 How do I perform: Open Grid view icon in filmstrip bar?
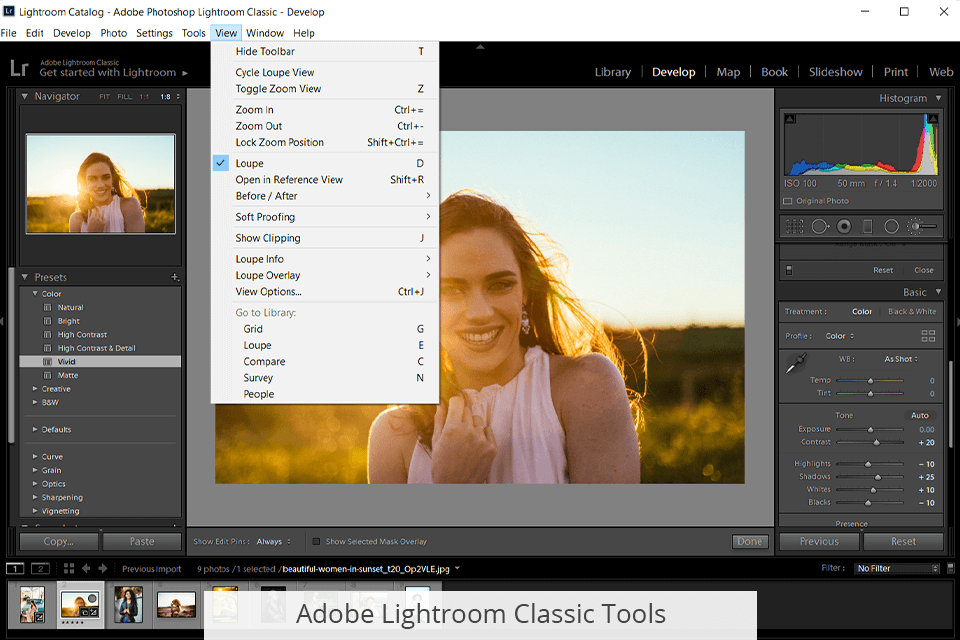click(x=69, y=568)
